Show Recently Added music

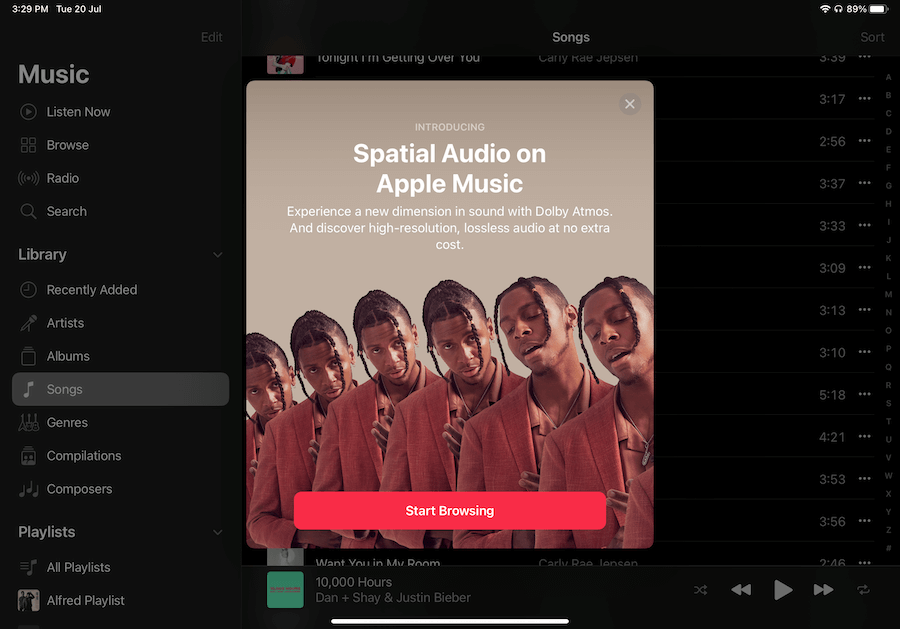click(x=91, y=290)
